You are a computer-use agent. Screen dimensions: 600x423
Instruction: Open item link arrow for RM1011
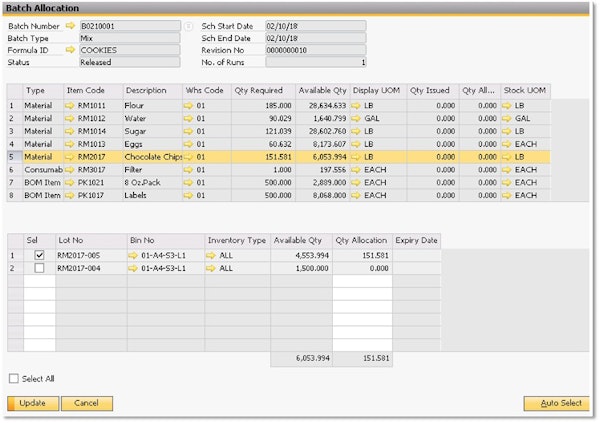(x=69, y=105)
